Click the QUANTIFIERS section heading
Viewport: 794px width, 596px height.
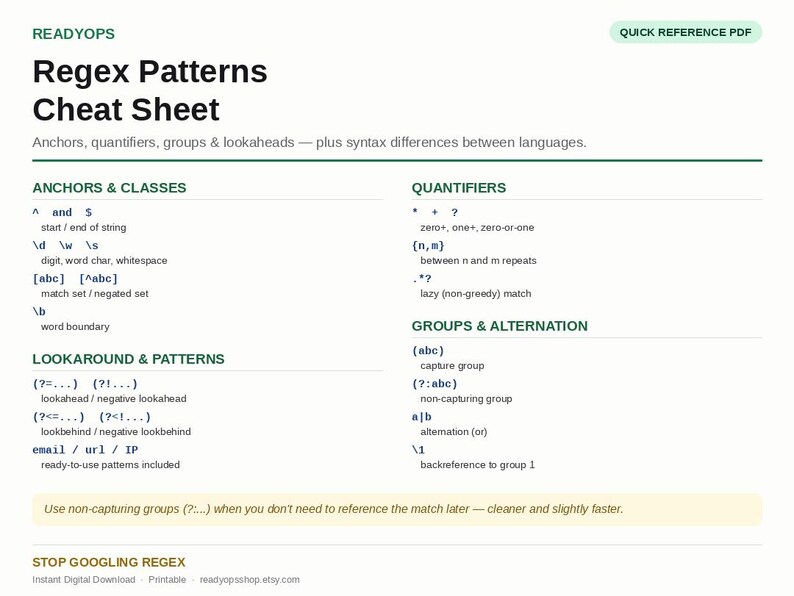[459, 188]
